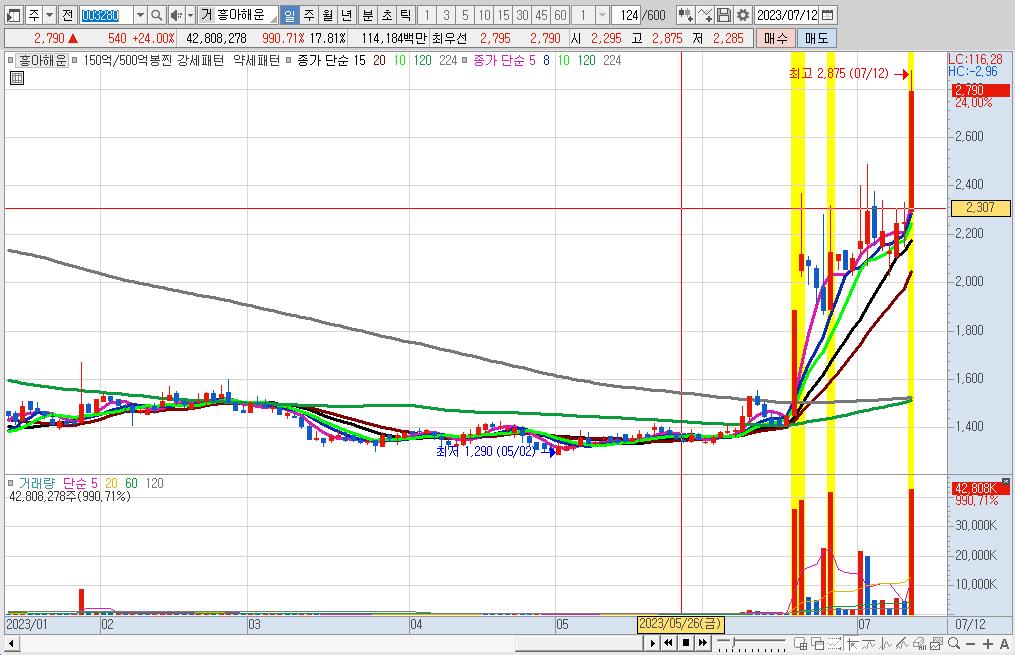Adjust the replay speed slider
The height and width of the screenshot is (655, 1015).
(x=734, y=641)
